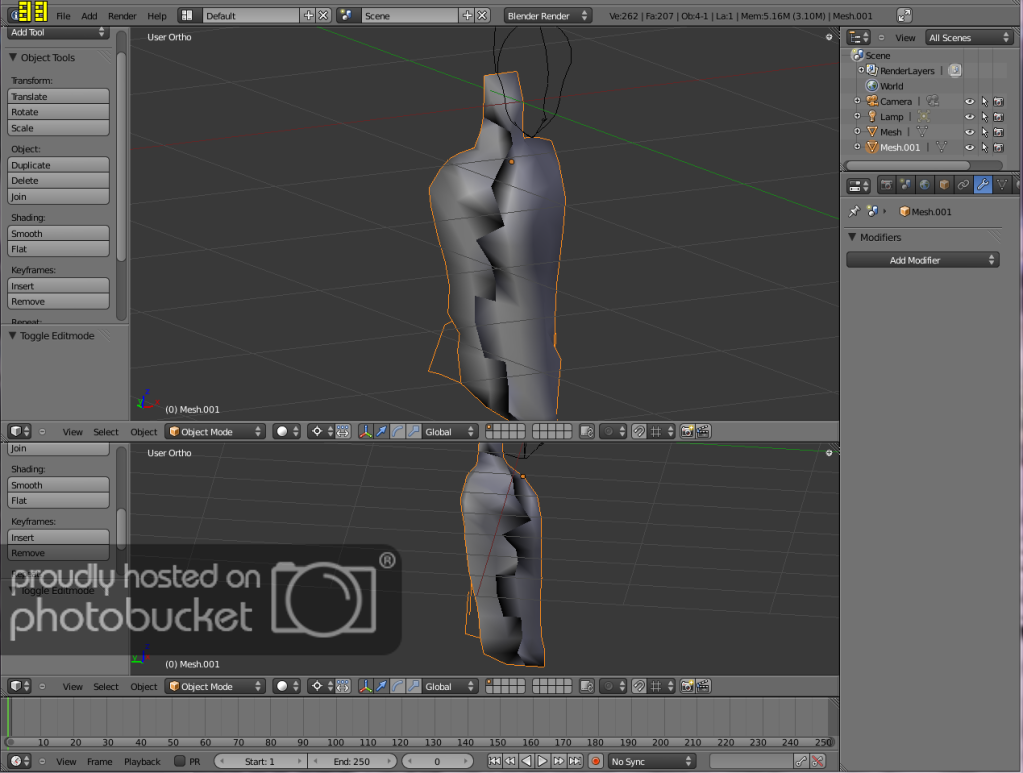Click the fullscreen toggle icon in the top bar

coord(904,16)
